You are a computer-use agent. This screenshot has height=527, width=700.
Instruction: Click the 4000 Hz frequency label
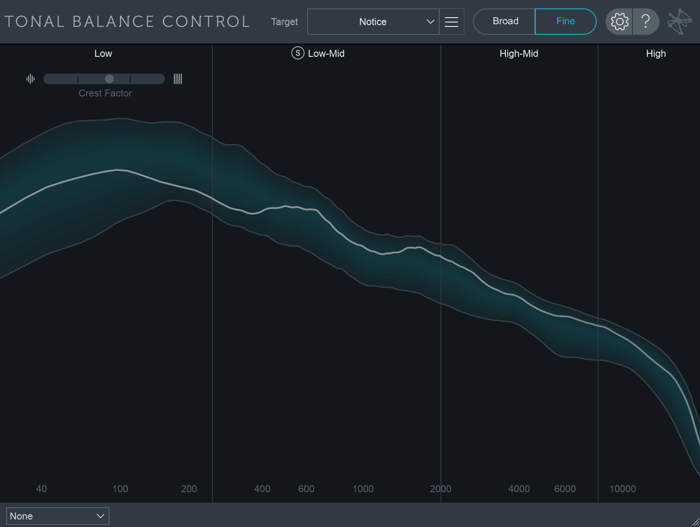(519, 489)
